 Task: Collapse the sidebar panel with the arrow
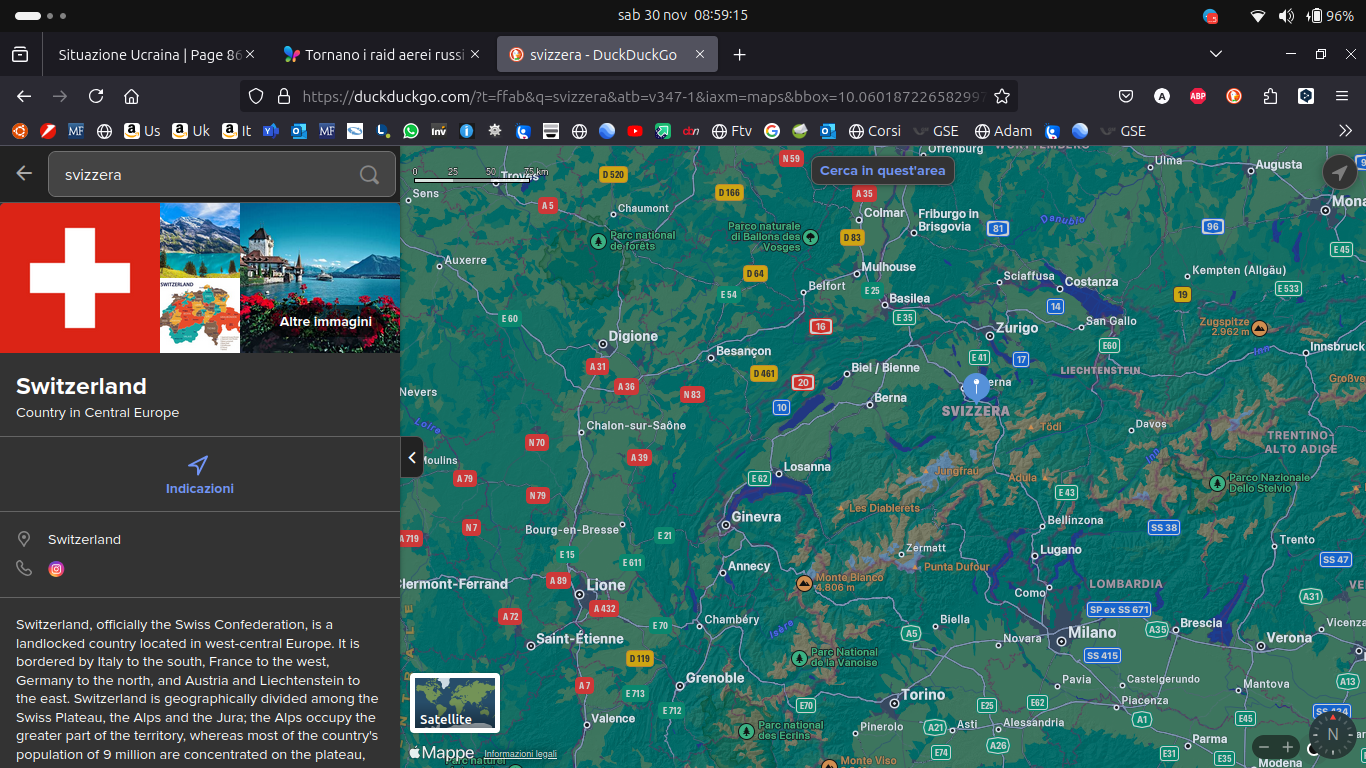coord(412,457)
